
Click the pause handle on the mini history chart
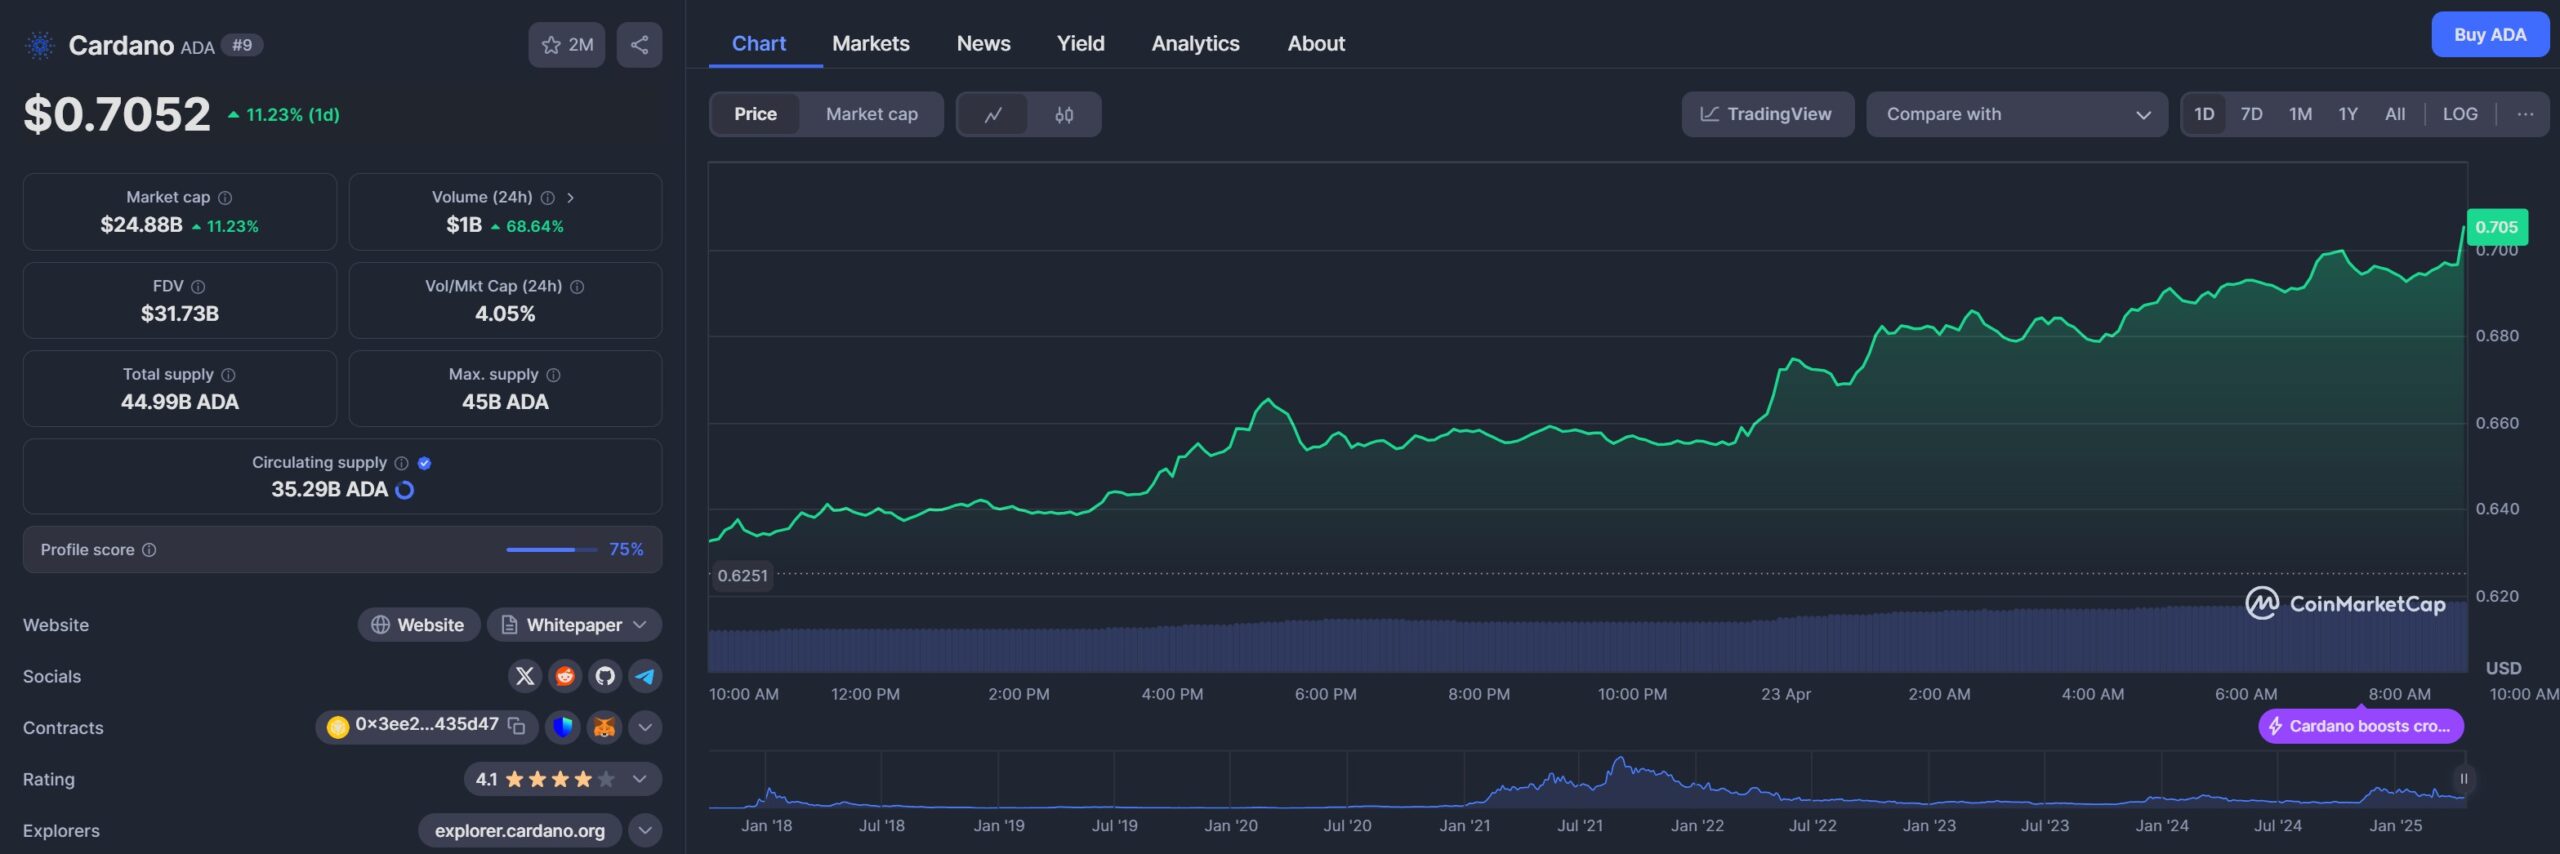(2464, 779)
